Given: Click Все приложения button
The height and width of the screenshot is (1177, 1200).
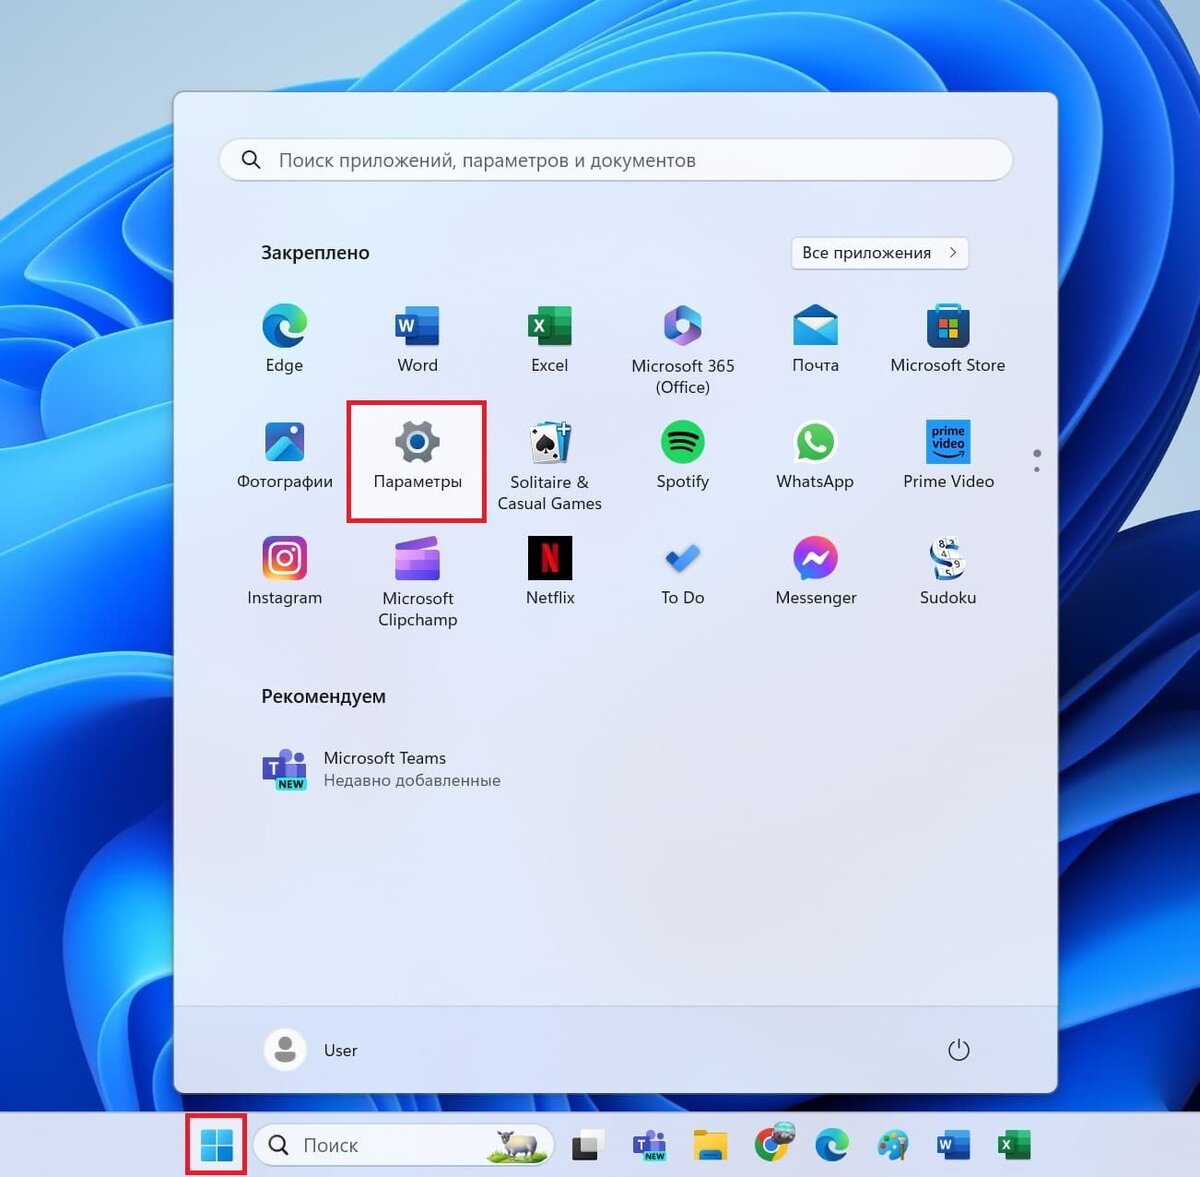Looking at the screenshot, I should coord(880,253).
